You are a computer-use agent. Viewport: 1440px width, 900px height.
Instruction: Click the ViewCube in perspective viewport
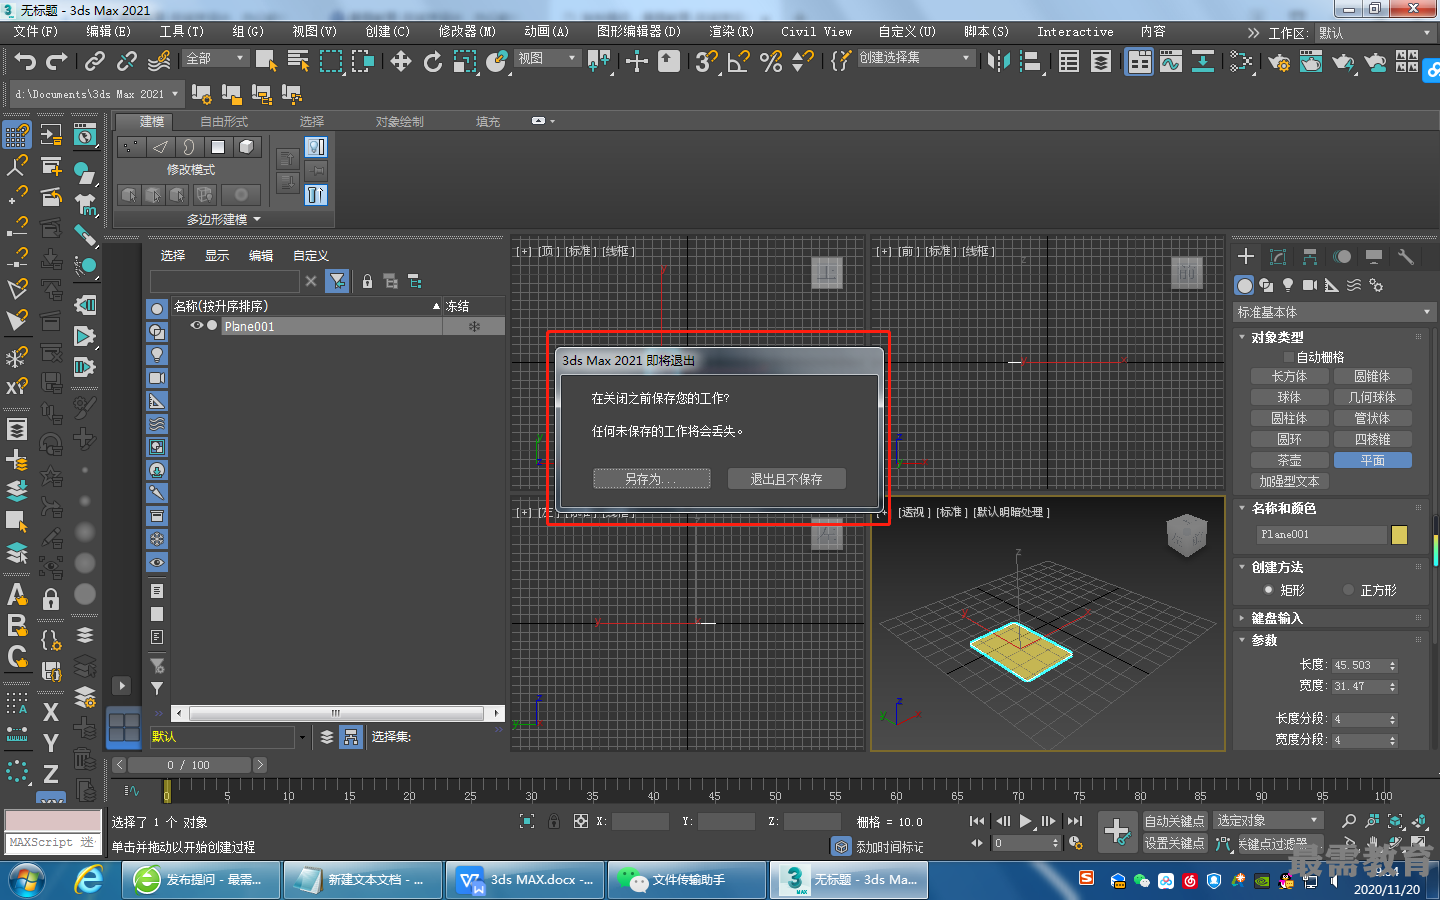tap(1186, 535)
